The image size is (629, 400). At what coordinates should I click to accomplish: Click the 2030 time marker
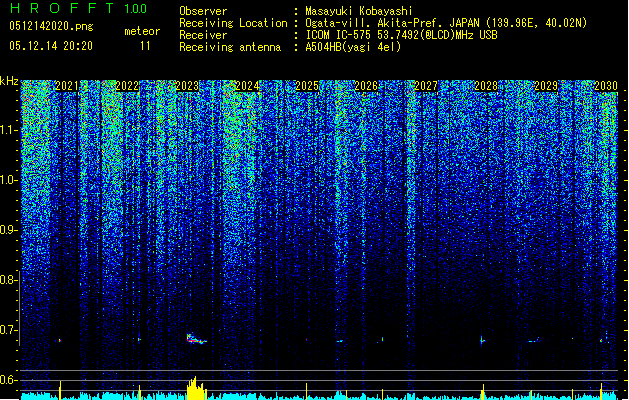tap(605, 86)
